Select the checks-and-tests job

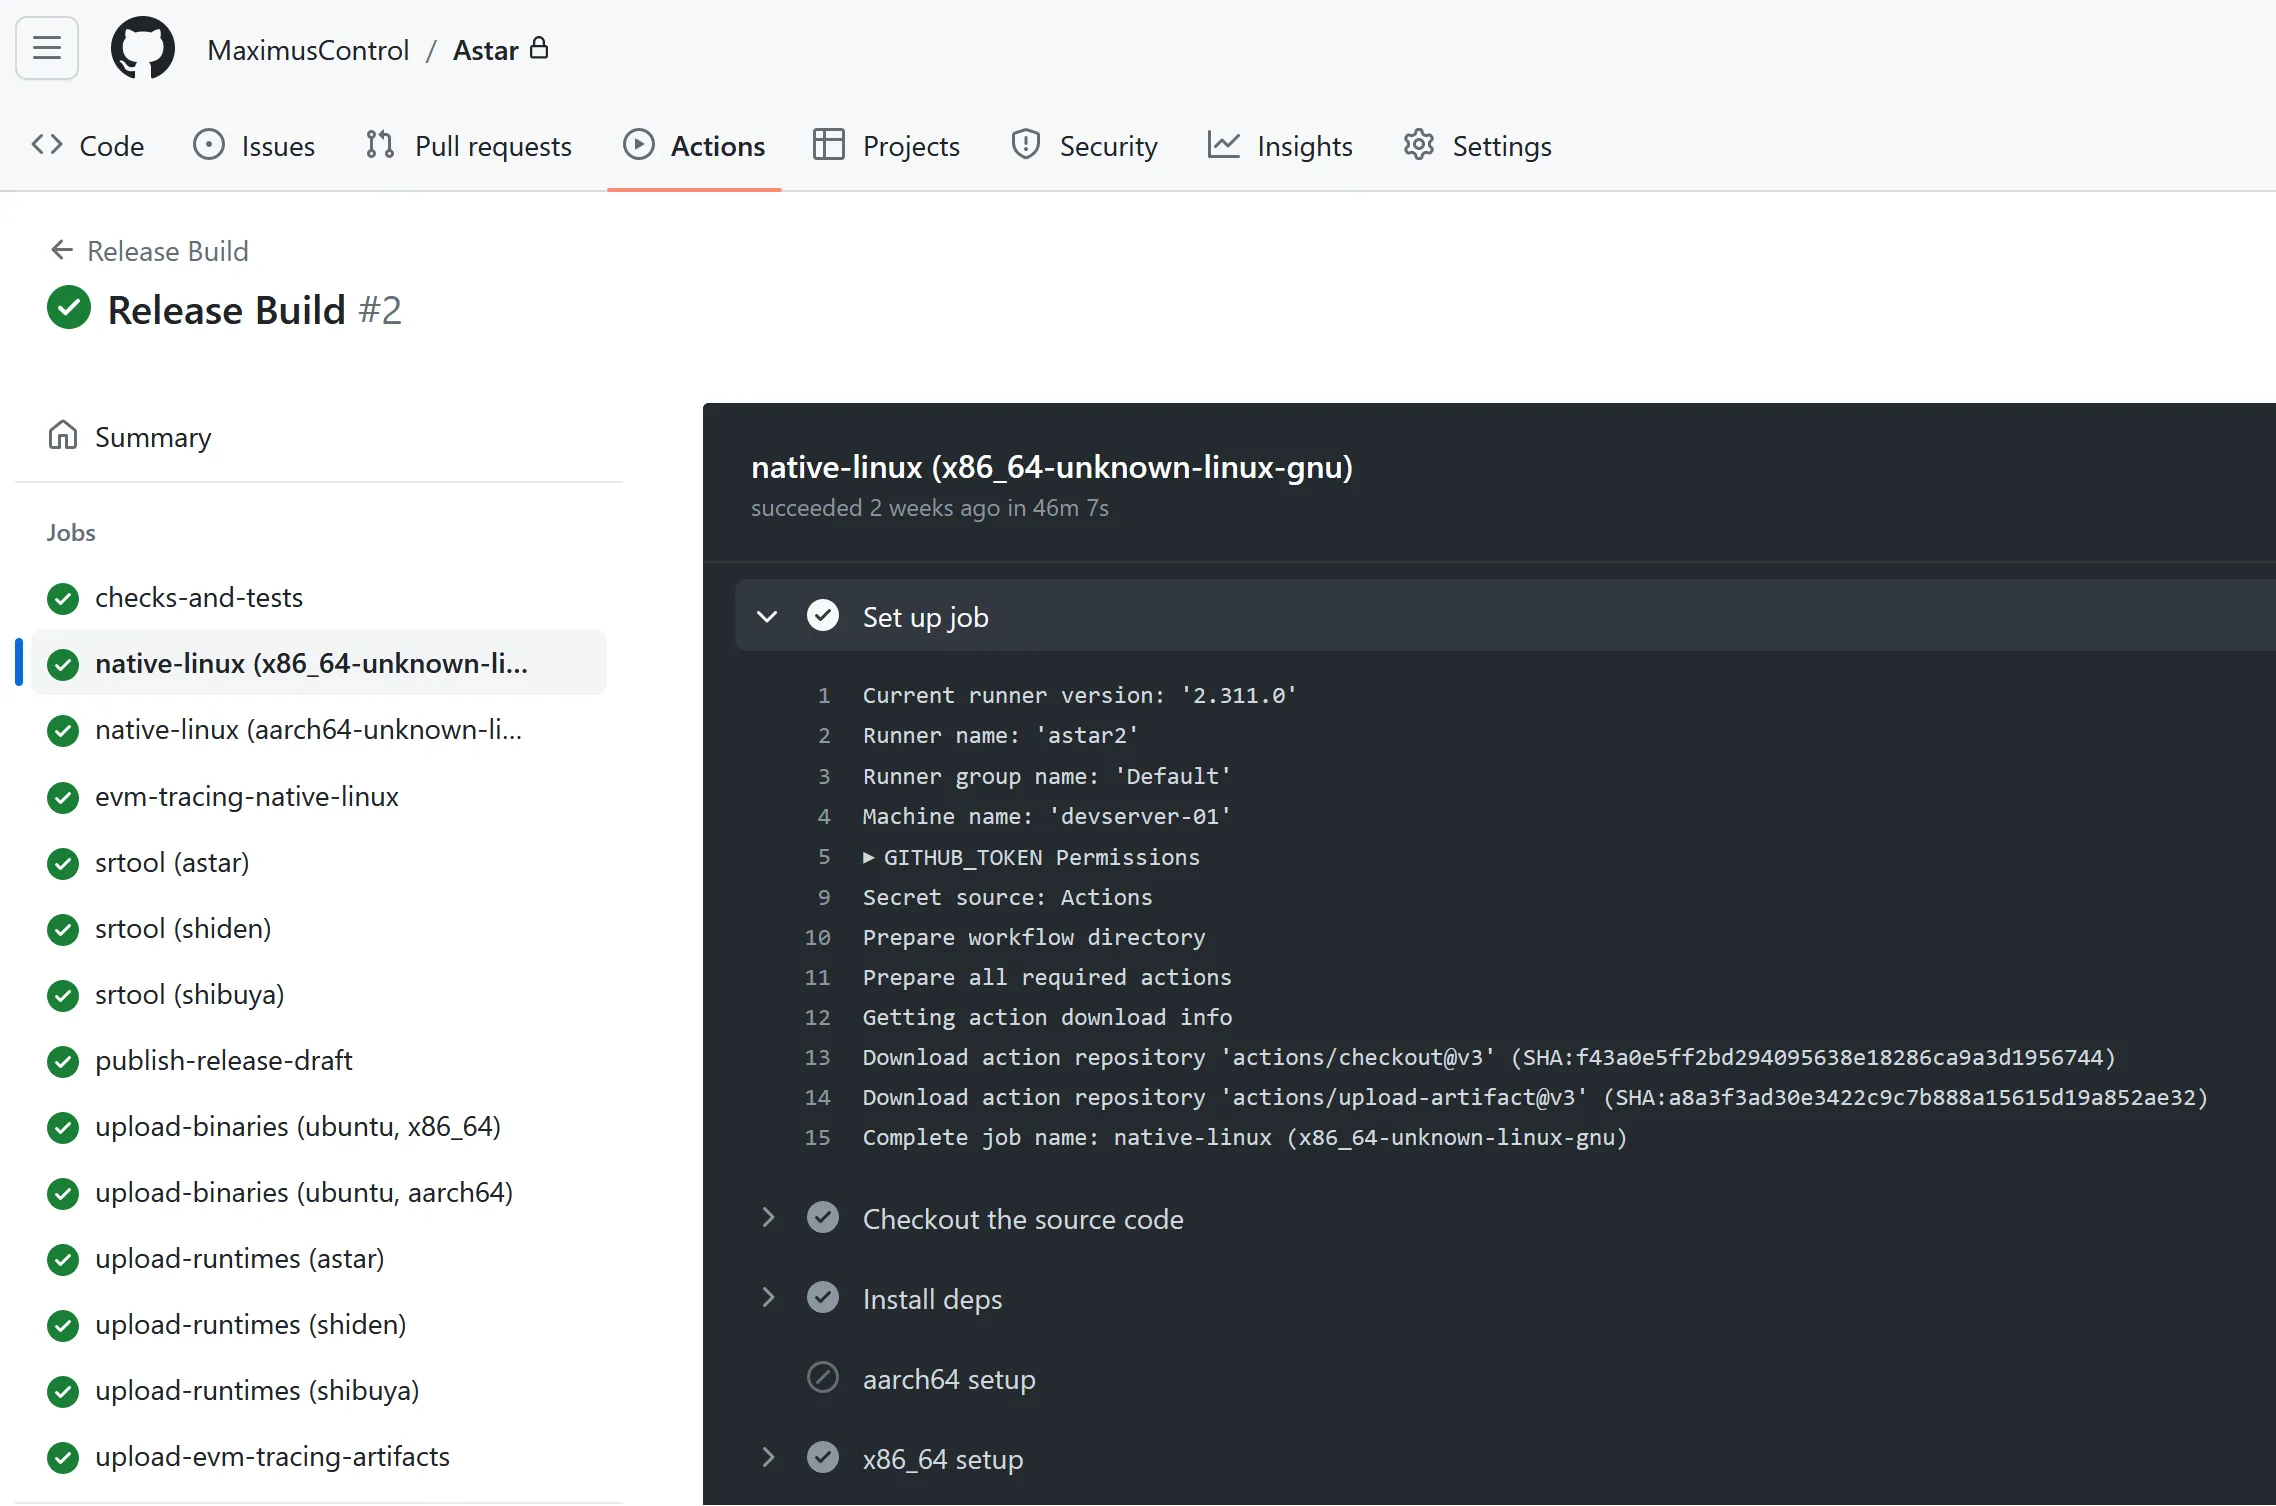199,597
